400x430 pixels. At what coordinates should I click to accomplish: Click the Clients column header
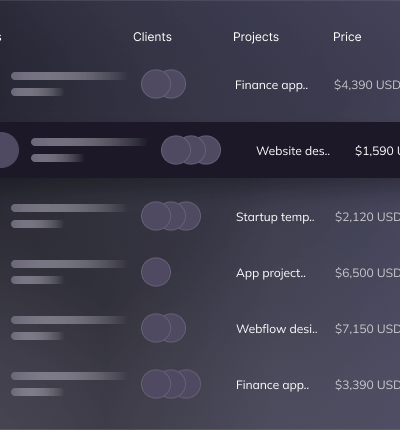(152, 37)
